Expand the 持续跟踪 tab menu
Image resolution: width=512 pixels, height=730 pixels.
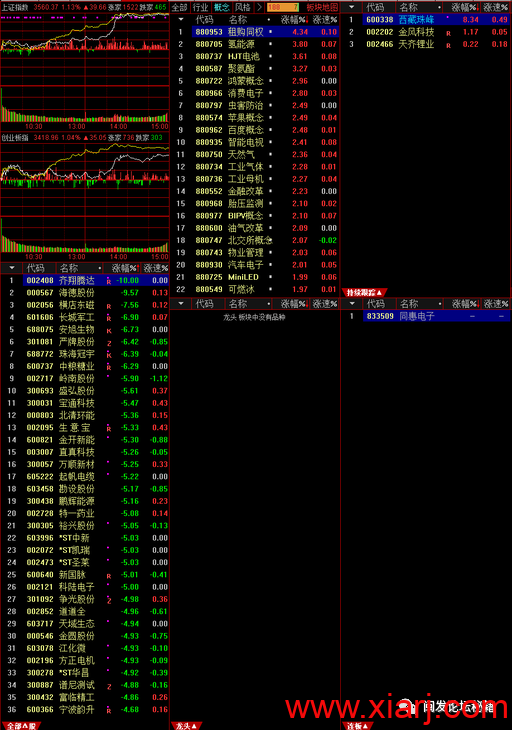[x=364, y=292]
